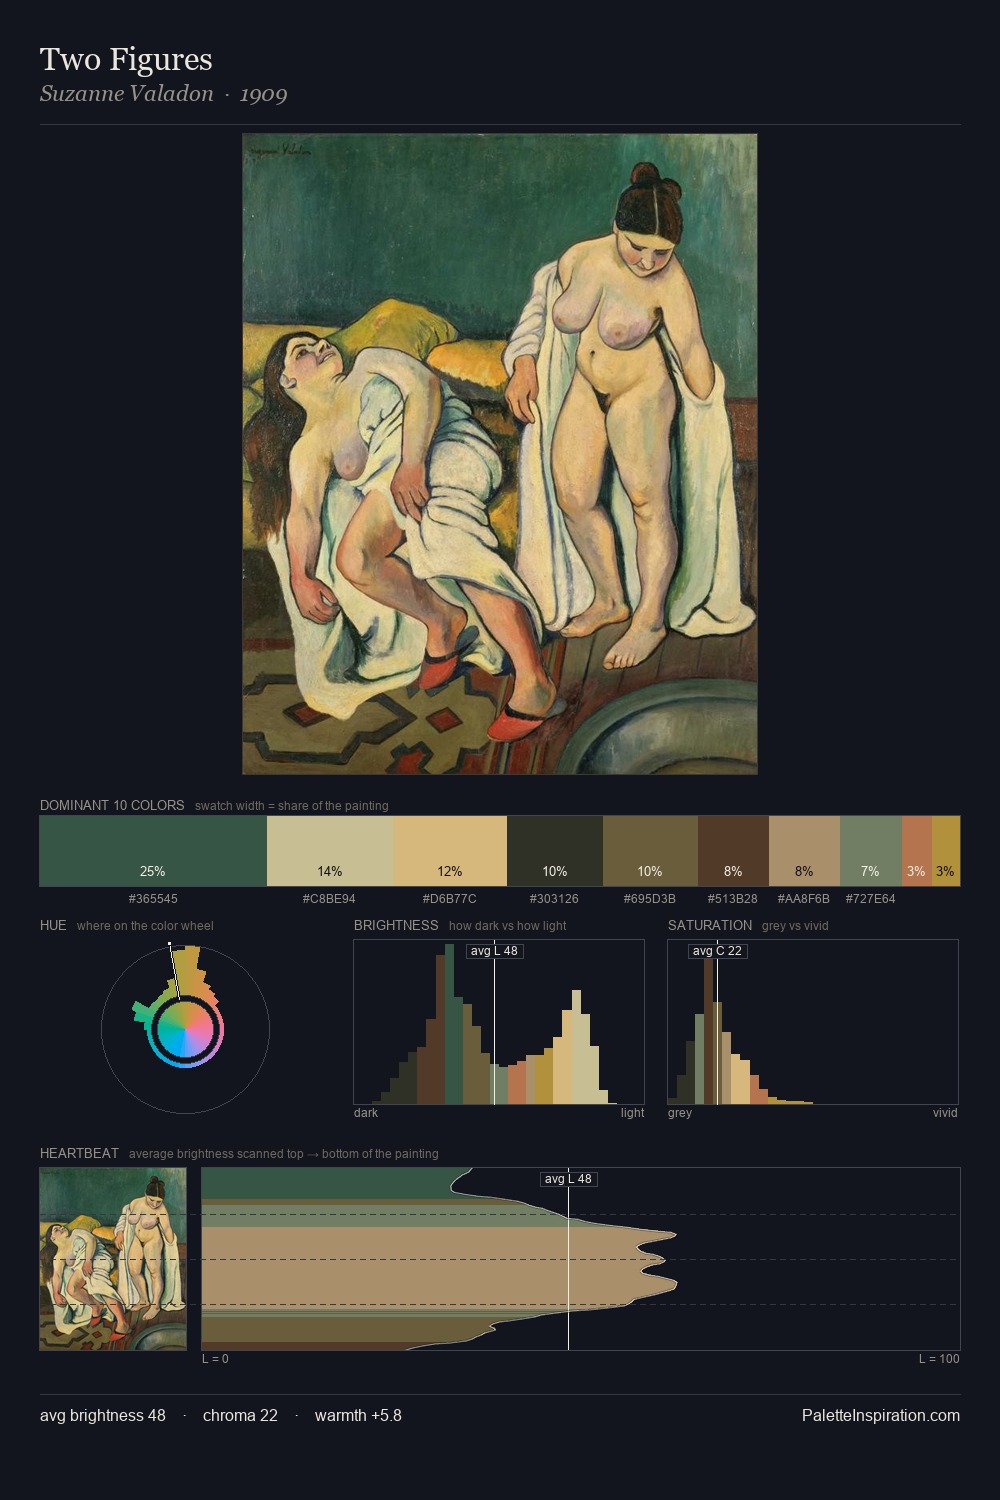Click hex code #AA8F6B

pos(804,899)
